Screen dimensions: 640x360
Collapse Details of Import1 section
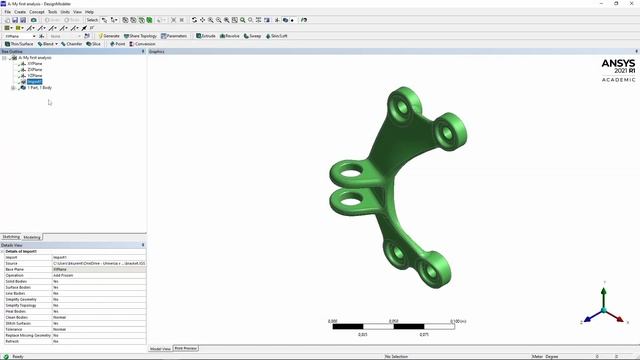click(x=2, y=252)
